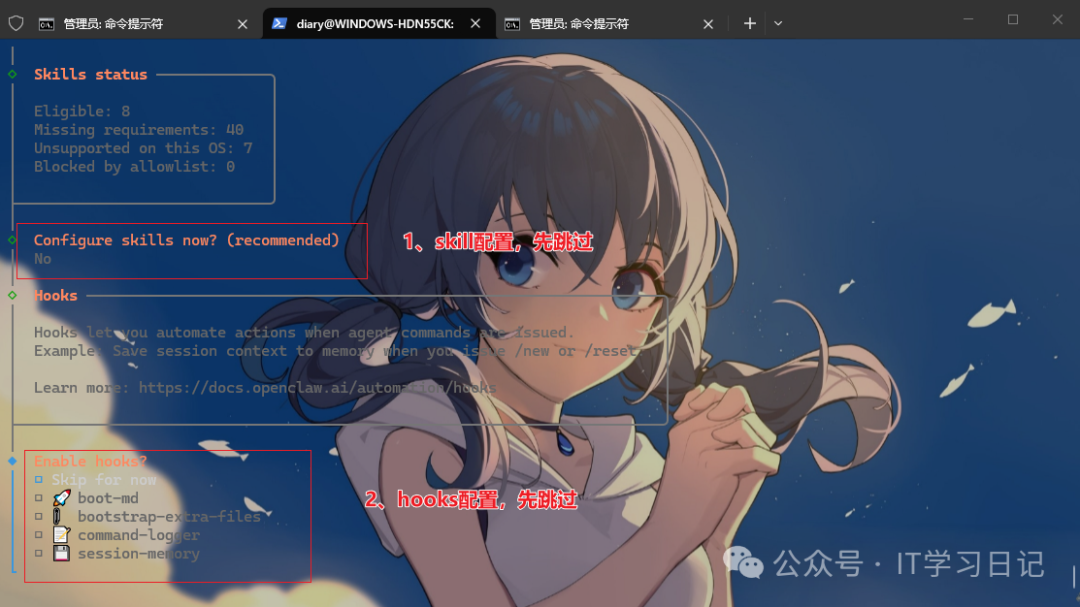Image resolution: width=1080 pixels, height=607 pixels.
Task: Click 'Blocked by allowlist: 0' text
Action: click(134, 167)
